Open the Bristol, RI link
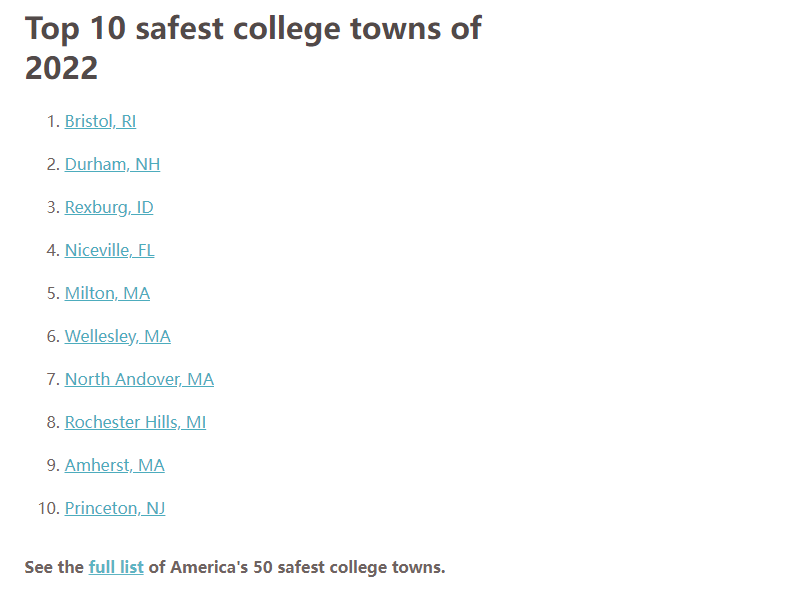The image size is (794, 597). click(x=100, y=122)
